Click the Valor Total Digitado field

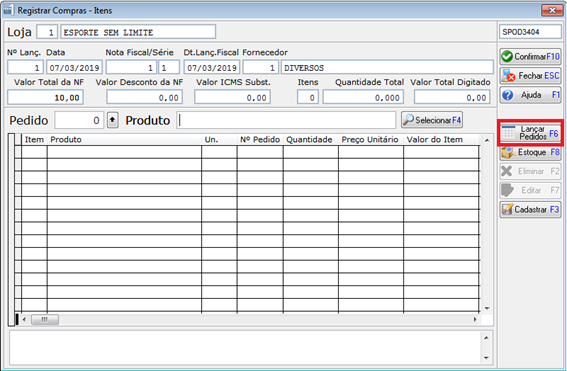click(452, 97)
